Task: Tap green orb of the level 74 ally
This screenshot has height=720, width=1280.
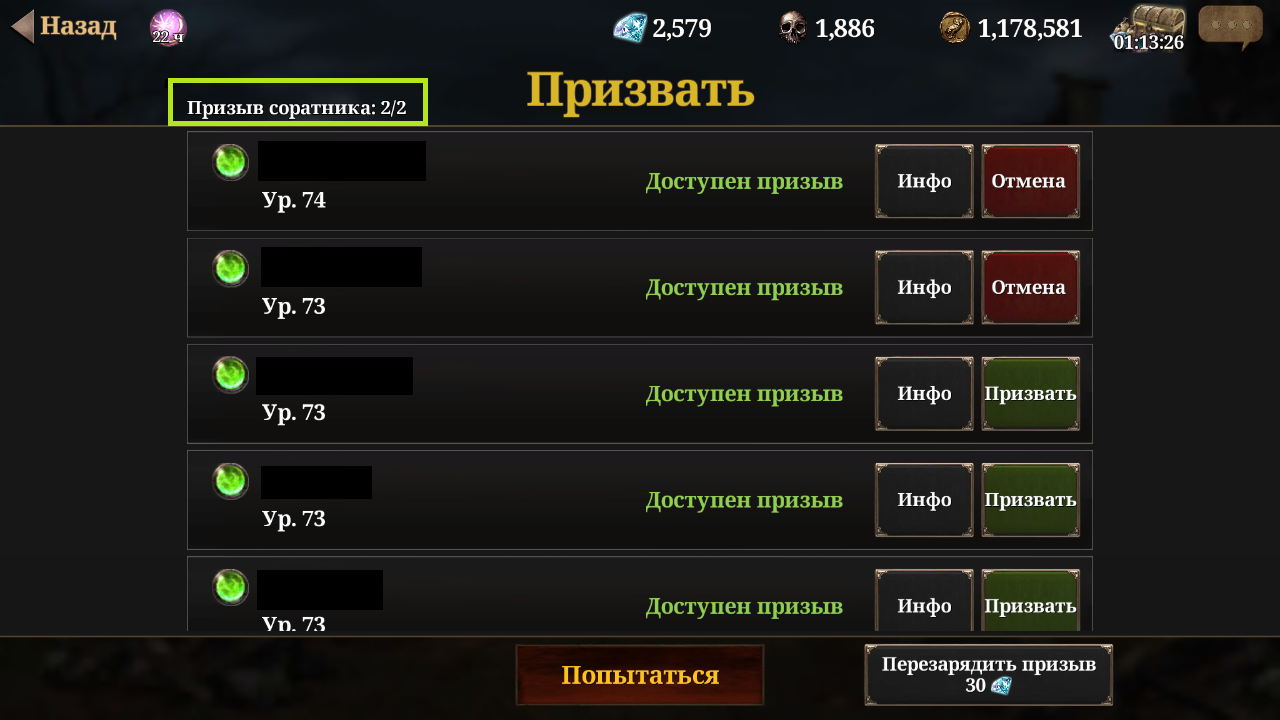Action: 230,162
